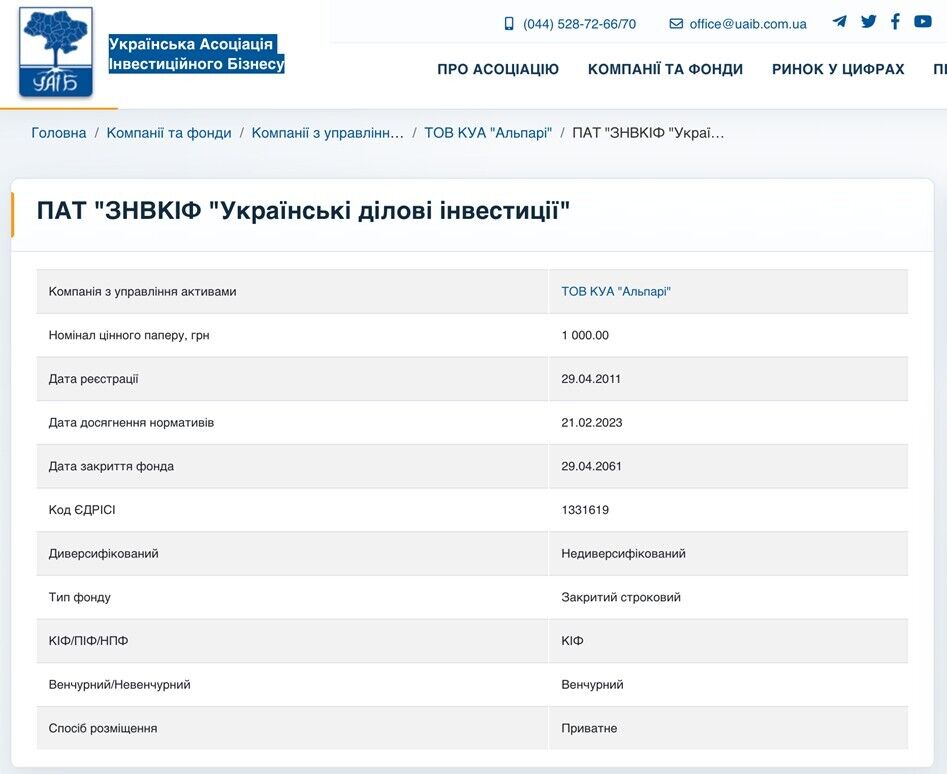
Task: Open the Telegram channel icon
Action: tap(839, 22)
